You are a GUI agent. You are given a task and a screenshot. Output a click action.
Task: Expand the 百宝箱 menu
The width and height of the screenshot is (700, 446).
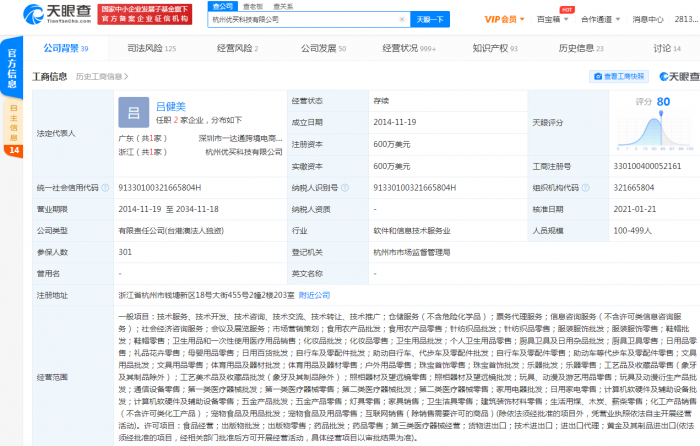pyautogui.click(x=553, y=18)
